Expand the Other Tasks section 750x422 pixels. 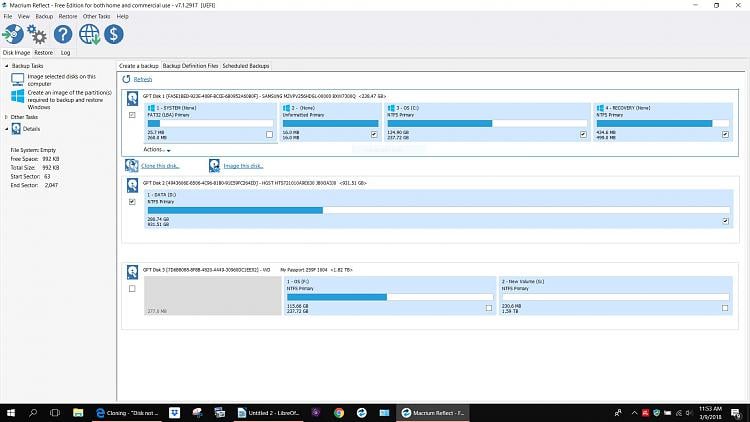[x=7, y=117]
